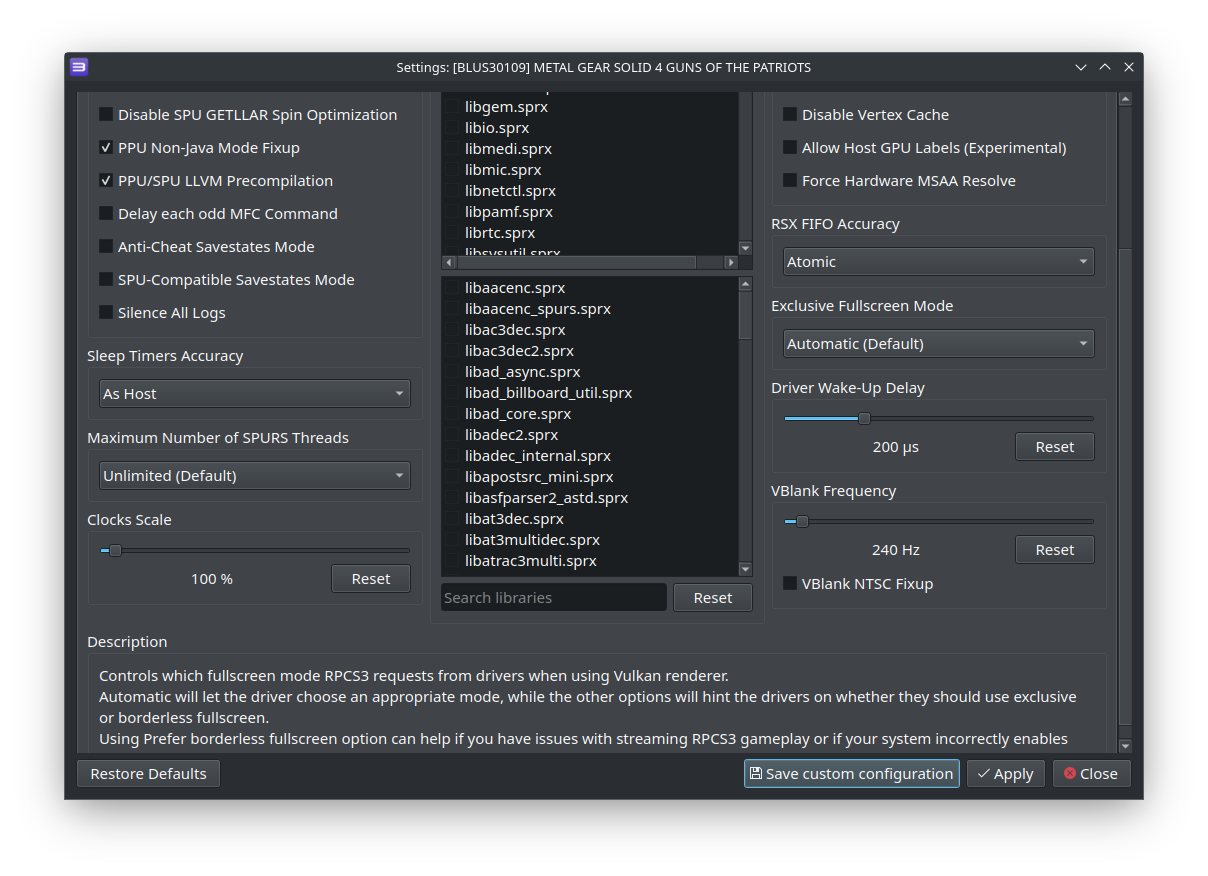Reset VBlank Frequency value
1208x876 pixels.
1055,550
